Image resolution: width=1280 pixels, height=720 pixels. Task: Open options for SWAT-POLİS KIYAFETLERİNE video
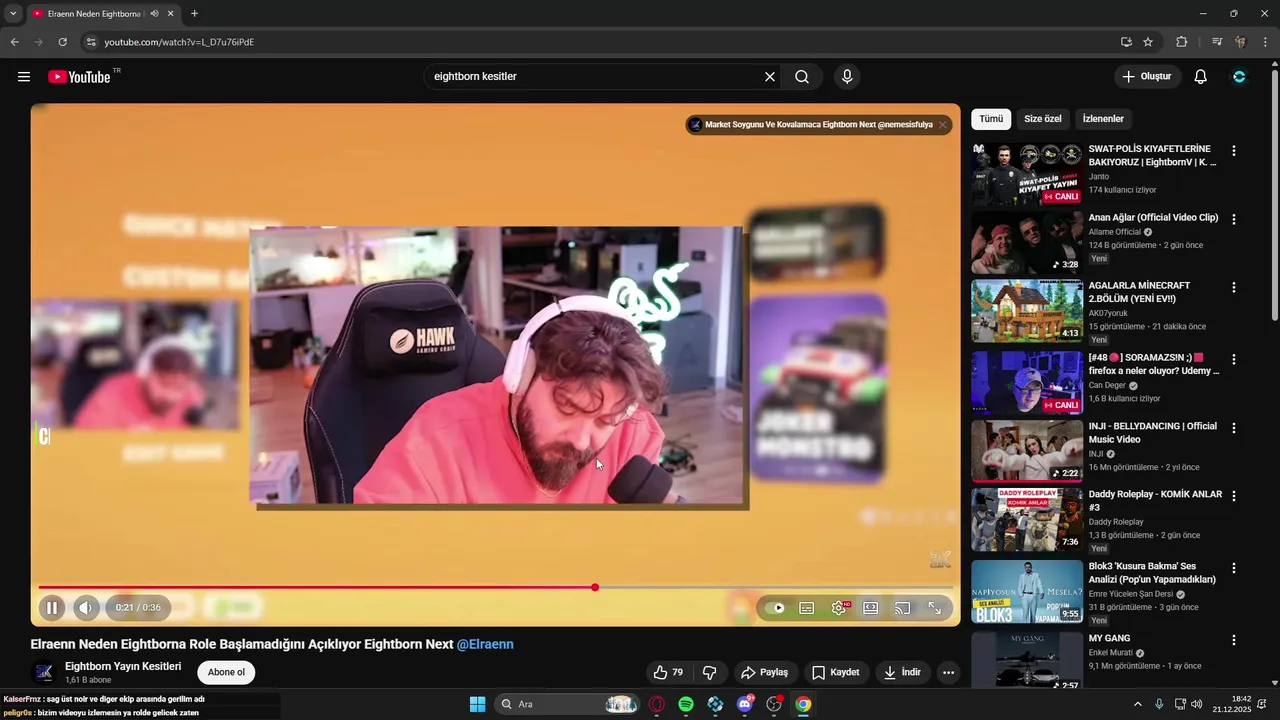click(1234, 151)
